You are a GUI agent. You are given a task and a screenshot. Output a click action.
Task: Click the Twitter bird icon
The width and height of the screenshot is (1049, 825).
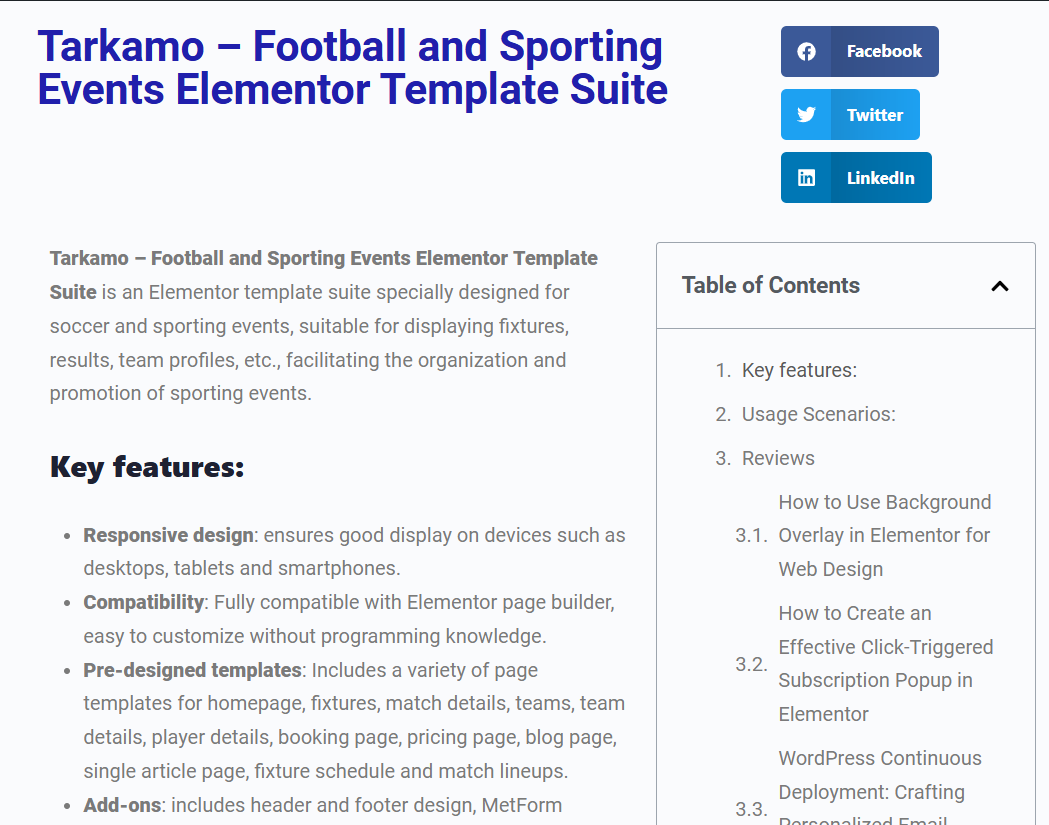(806, 115)
